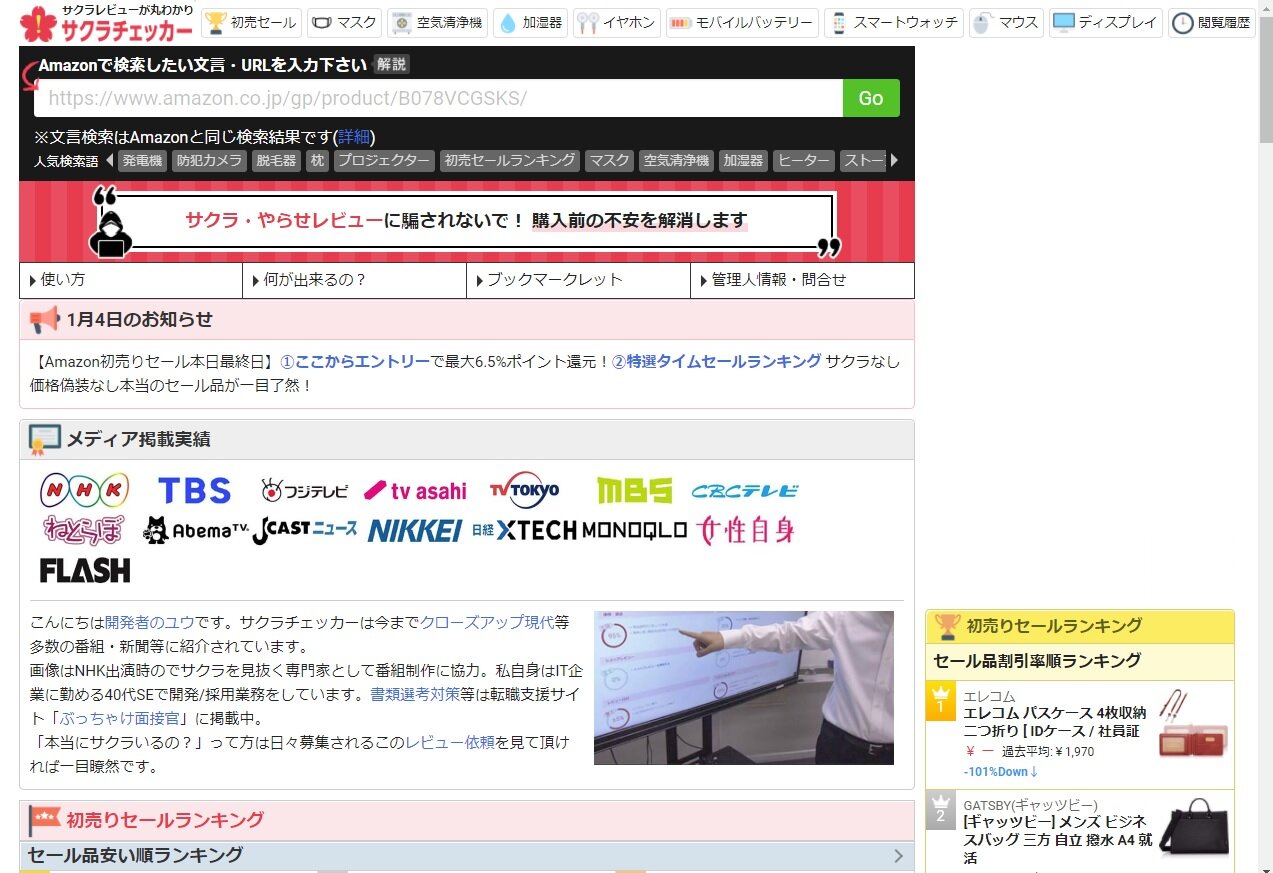Click the CBCテレビ media logo

coord(745,490)
